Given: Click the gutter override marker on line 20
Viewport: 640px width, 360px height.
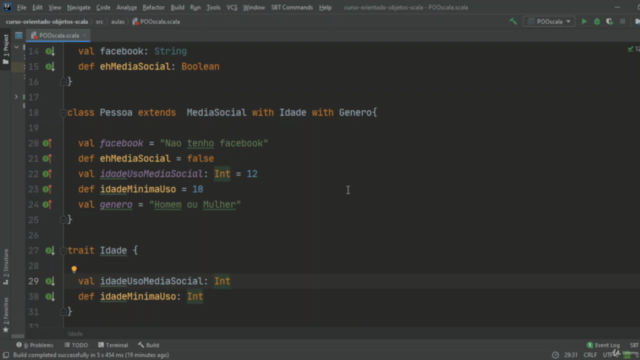Looking at the screenshot, I should [47, 143].
